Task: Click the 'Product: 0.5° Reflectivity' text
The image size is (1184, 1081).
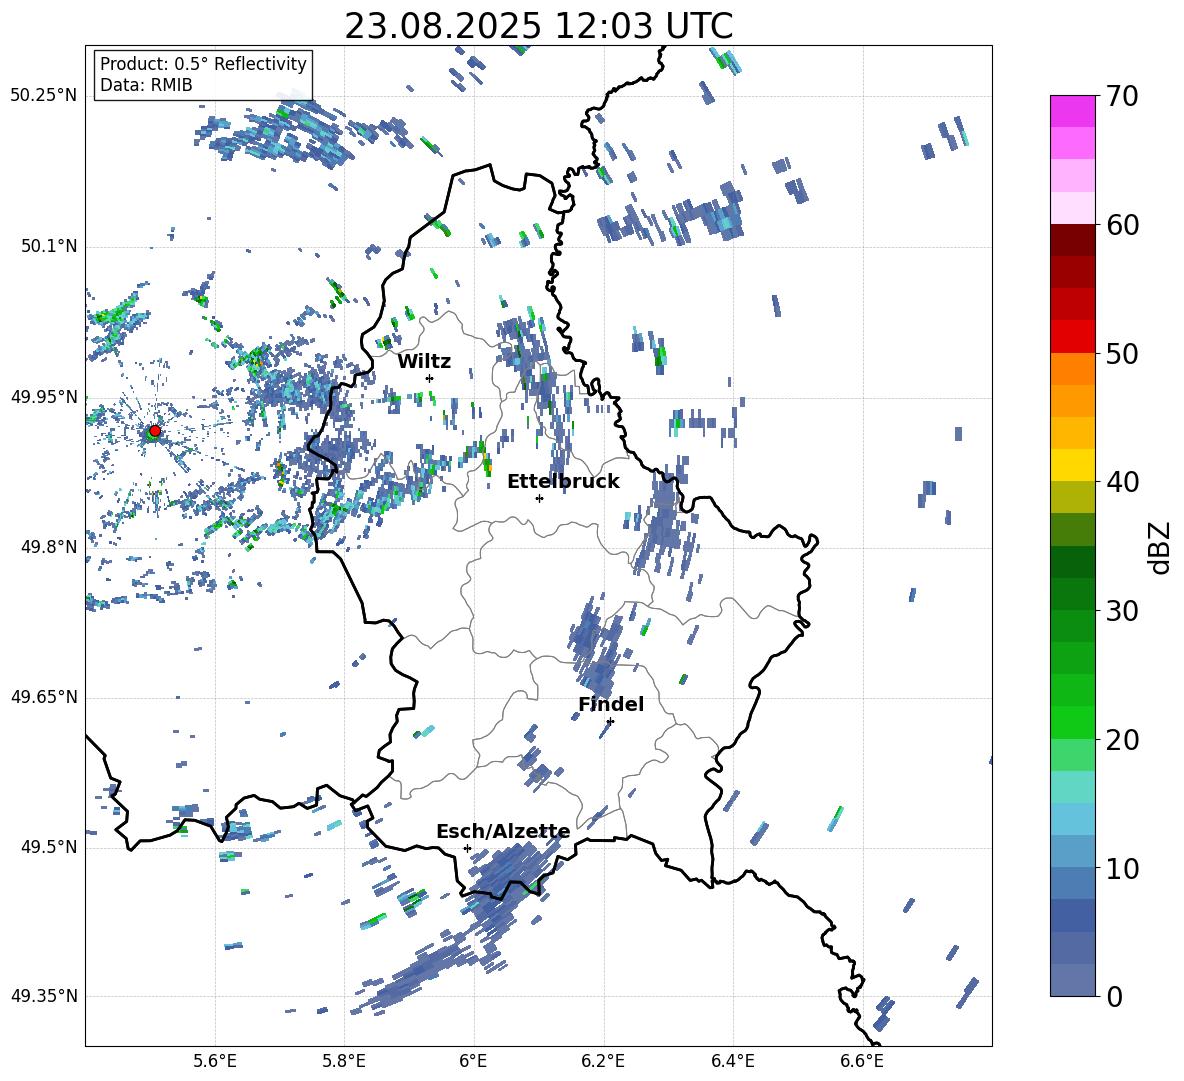Action: [x=203, y=64]
